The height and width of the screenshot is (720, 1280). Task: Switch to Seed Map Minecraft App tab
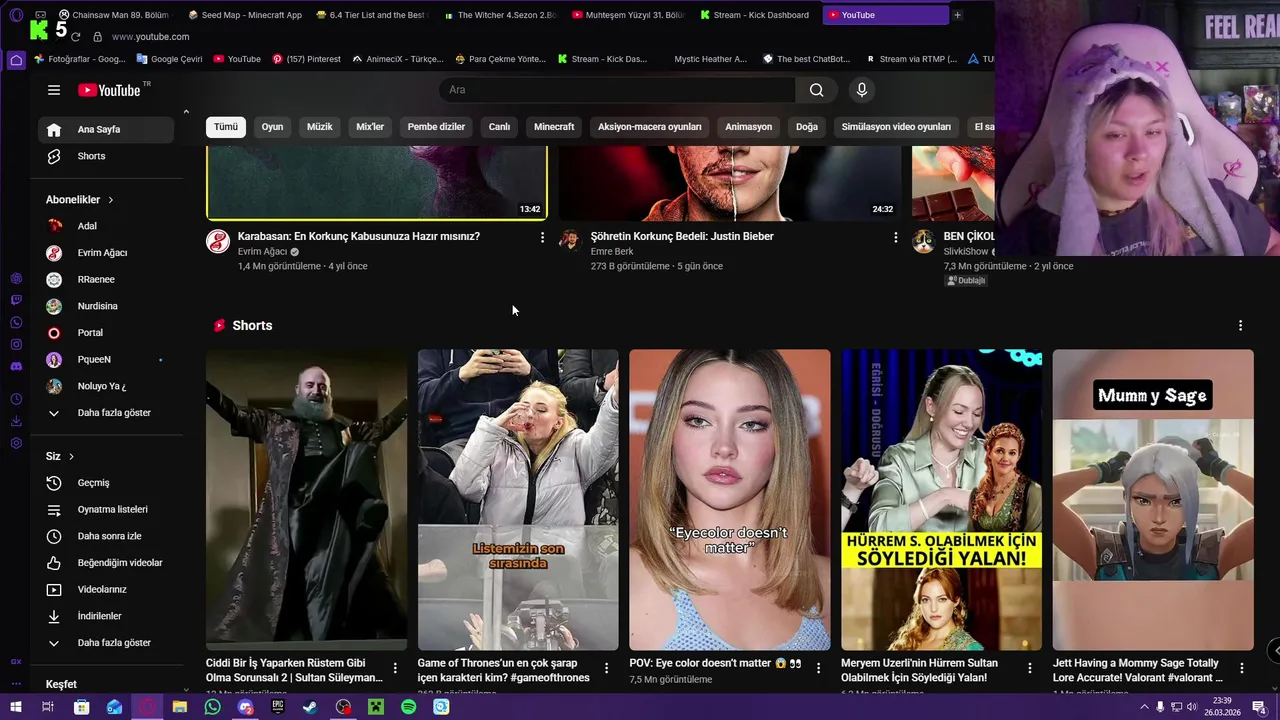pyautogui.click(x=245, y=15)
